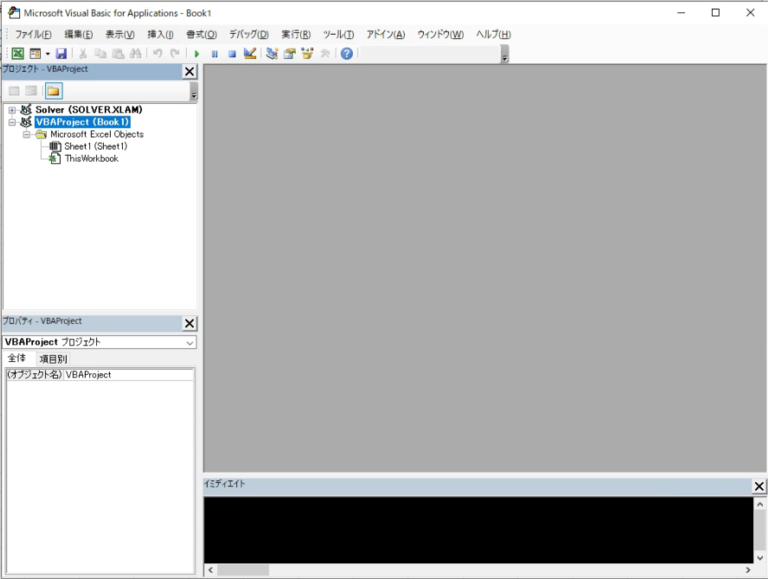The height and width of the screenshot is (579, 768).
Task: Close the イミディエイト window pane
Action: 759,486
